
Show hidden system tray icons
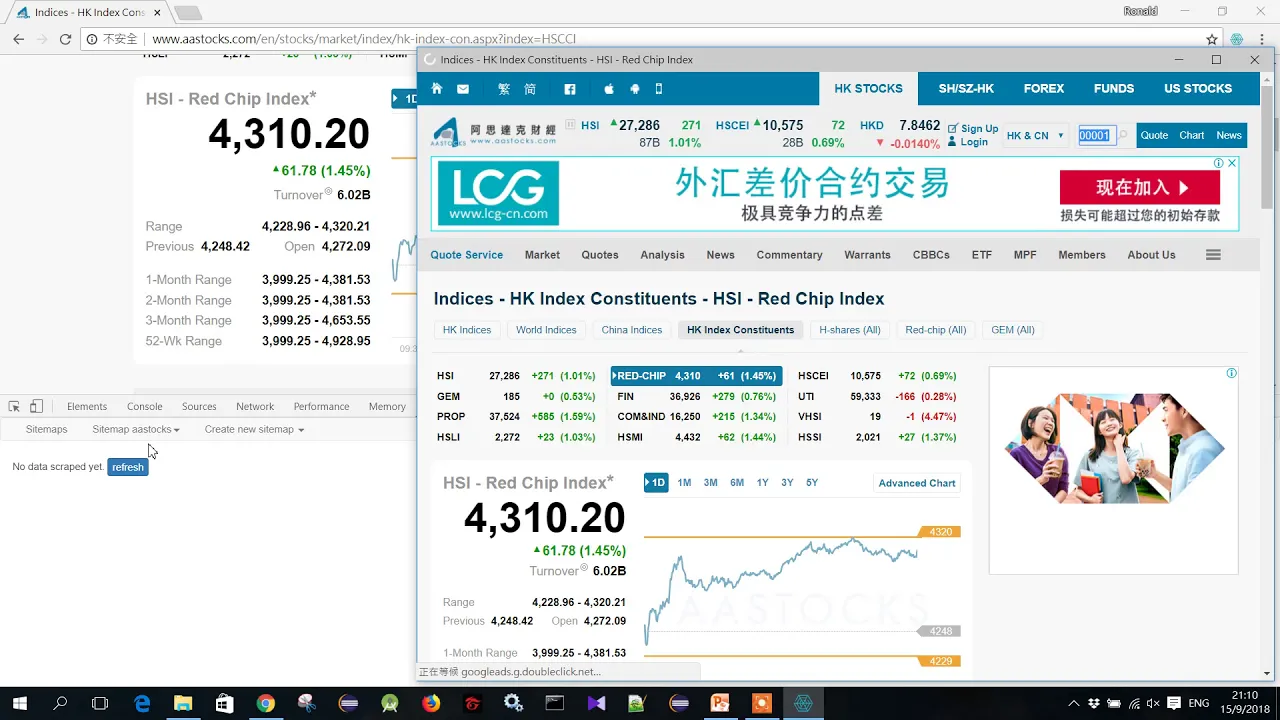pos(1074,703)
